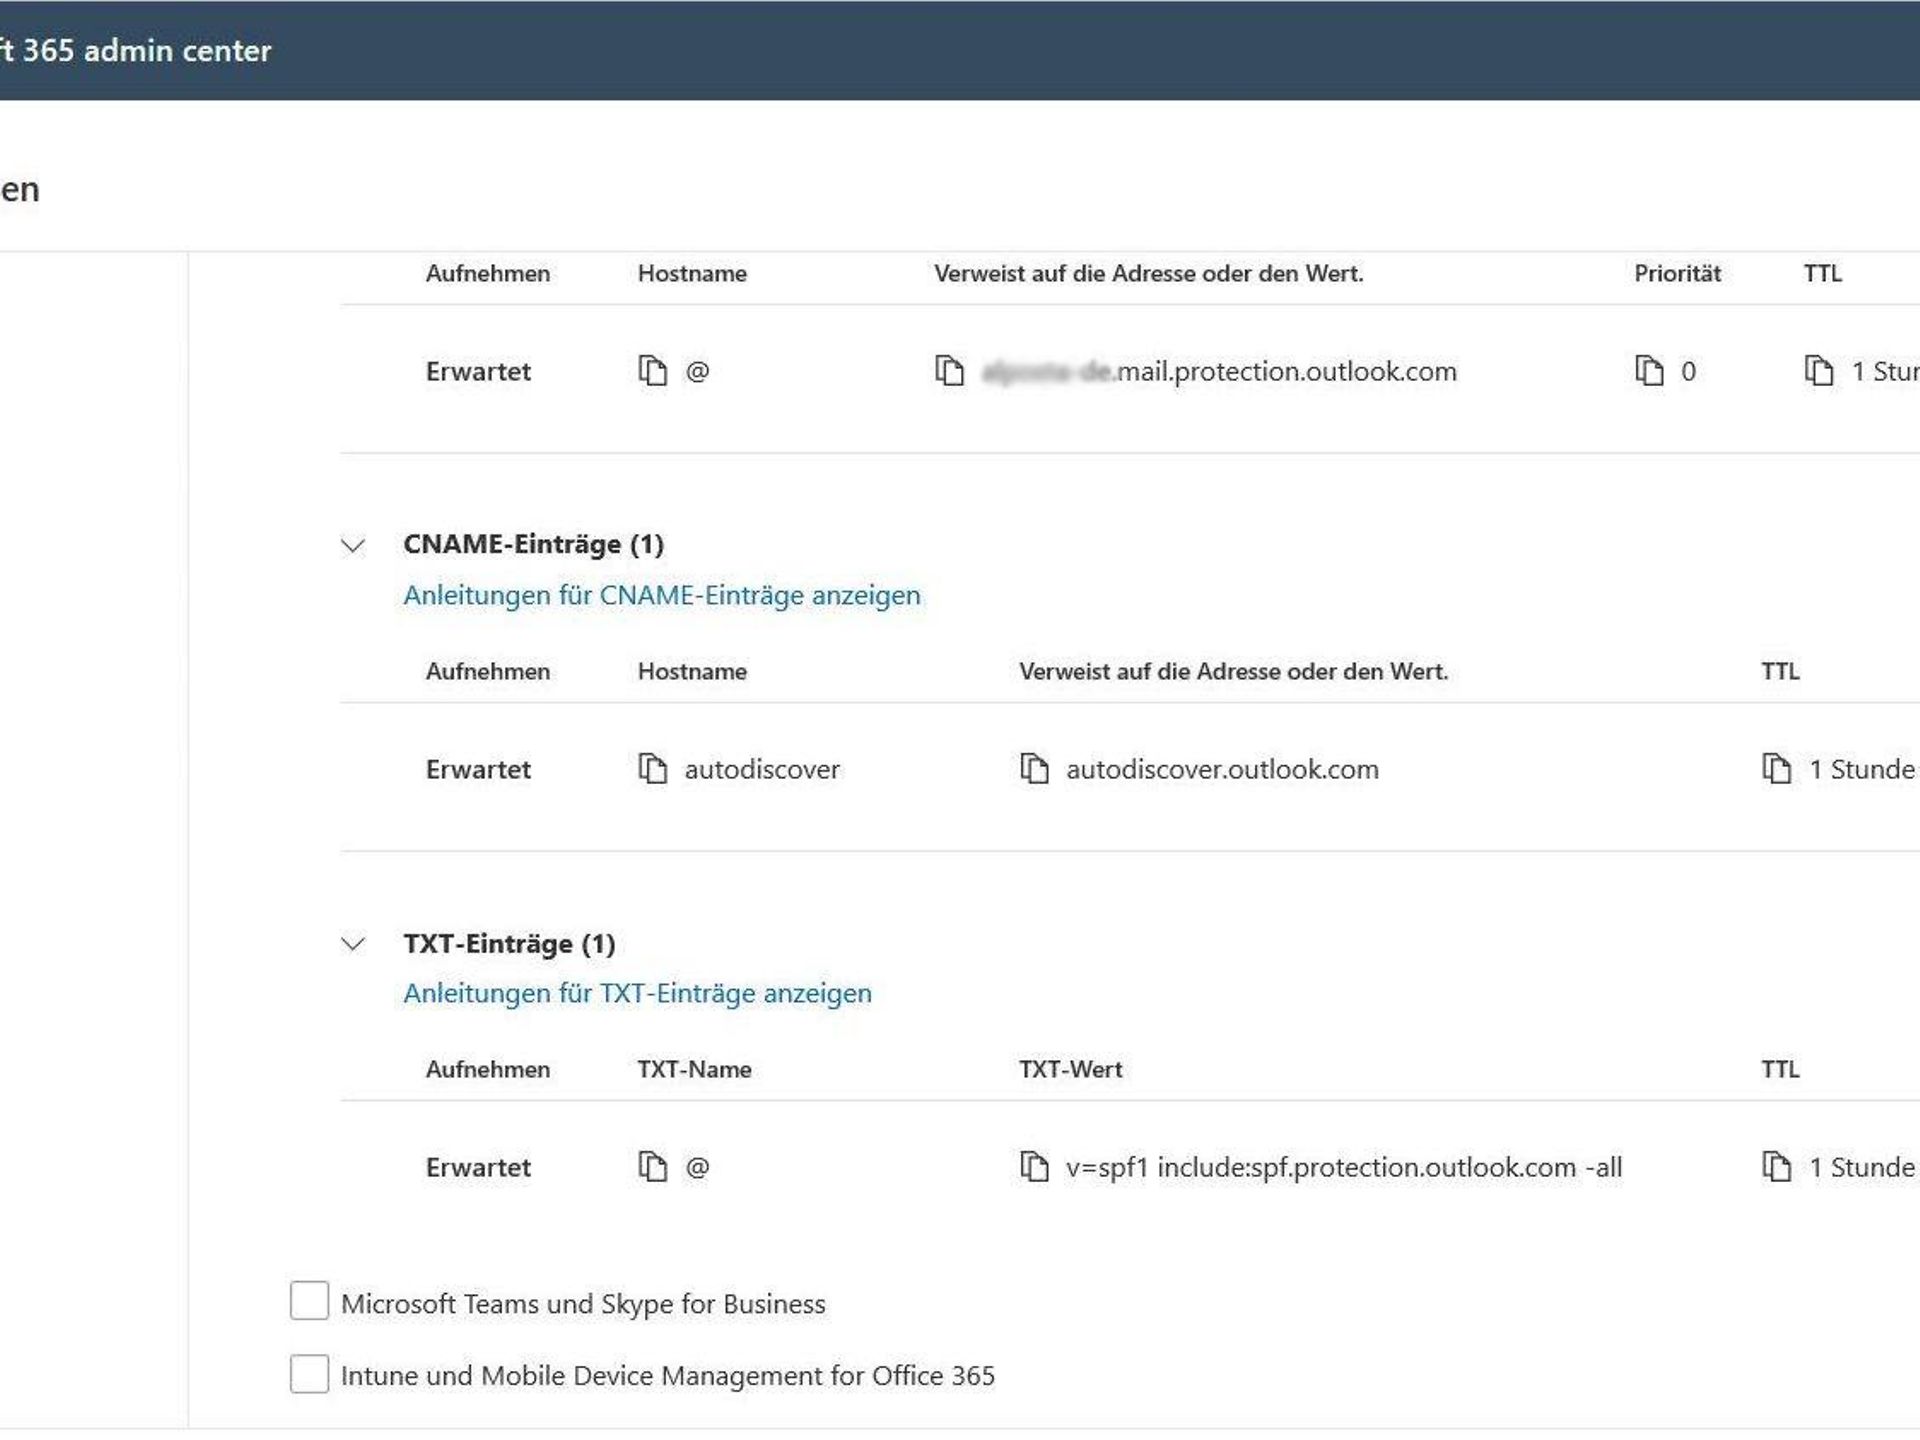Copy the v=spf1 TXT value

pyautogui.click(x=1033, y=1166)
